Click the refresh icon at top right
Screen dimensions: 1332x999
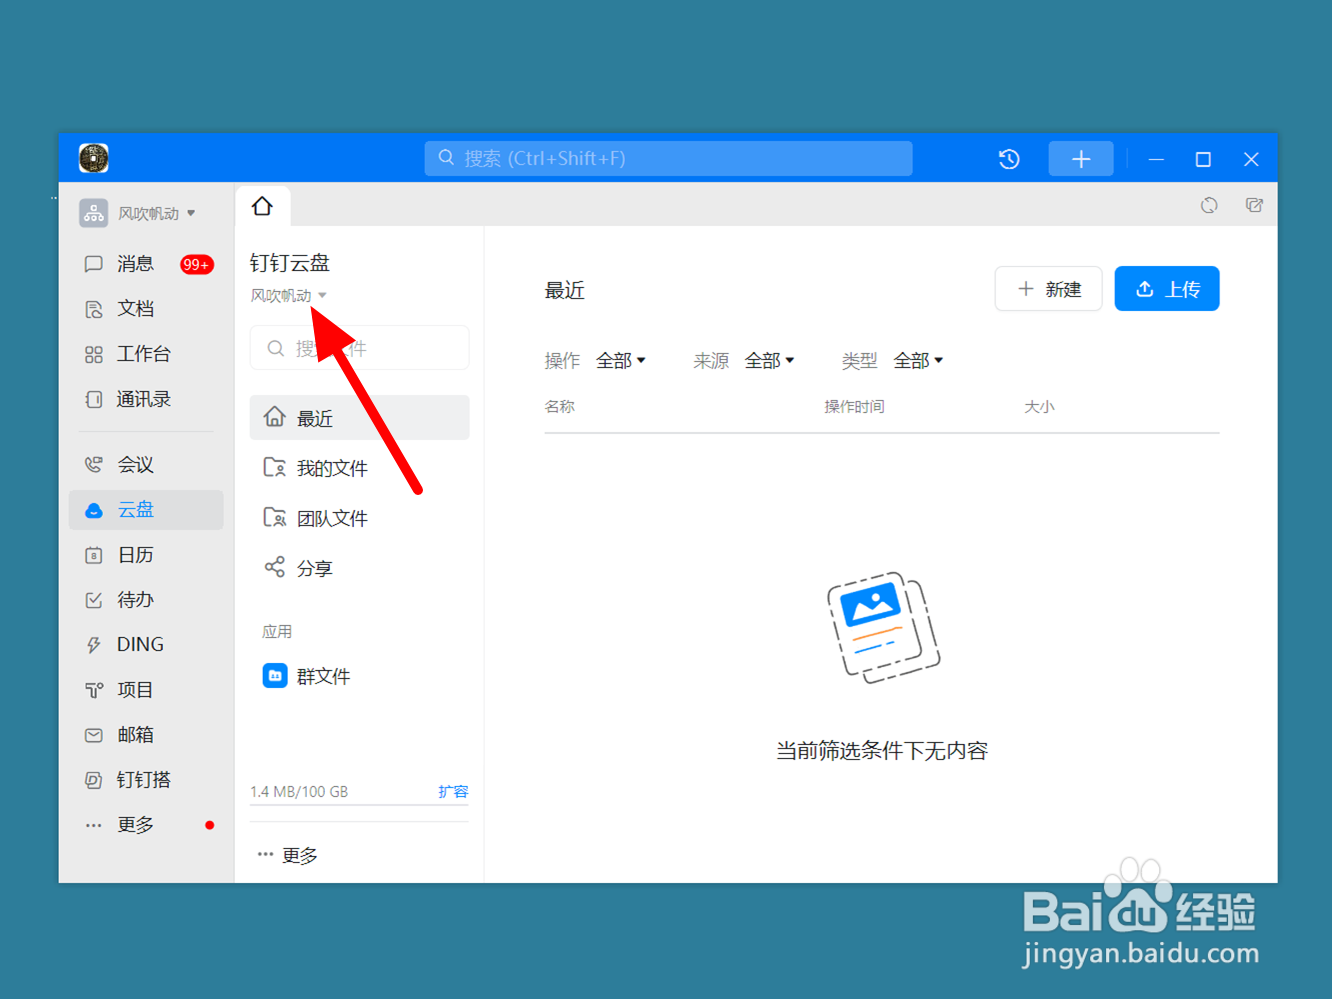pyautogui.click(x=1209, y=205)
